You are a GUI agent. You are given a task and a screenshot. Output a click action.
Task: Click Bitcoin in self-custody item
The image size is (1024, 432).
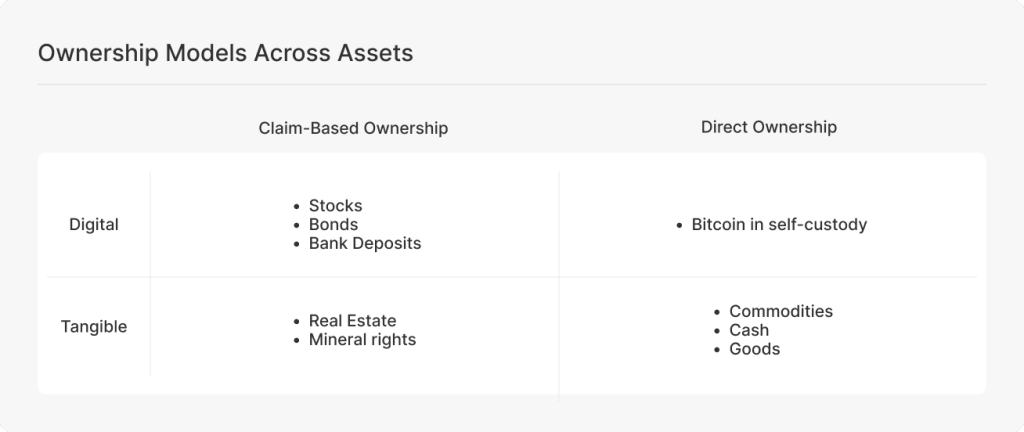780,224
